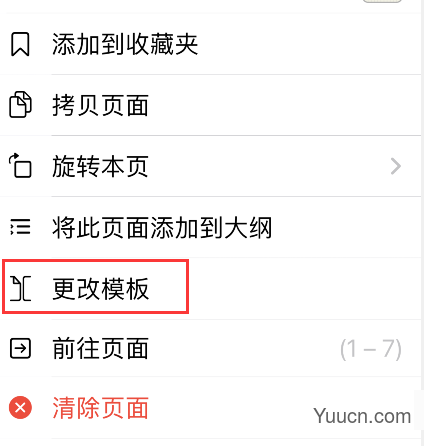Click the rotate page icon beside 旋转本页
Image resolution: width=424 pixels, height=446 pixels.
[x=20, y=165]
